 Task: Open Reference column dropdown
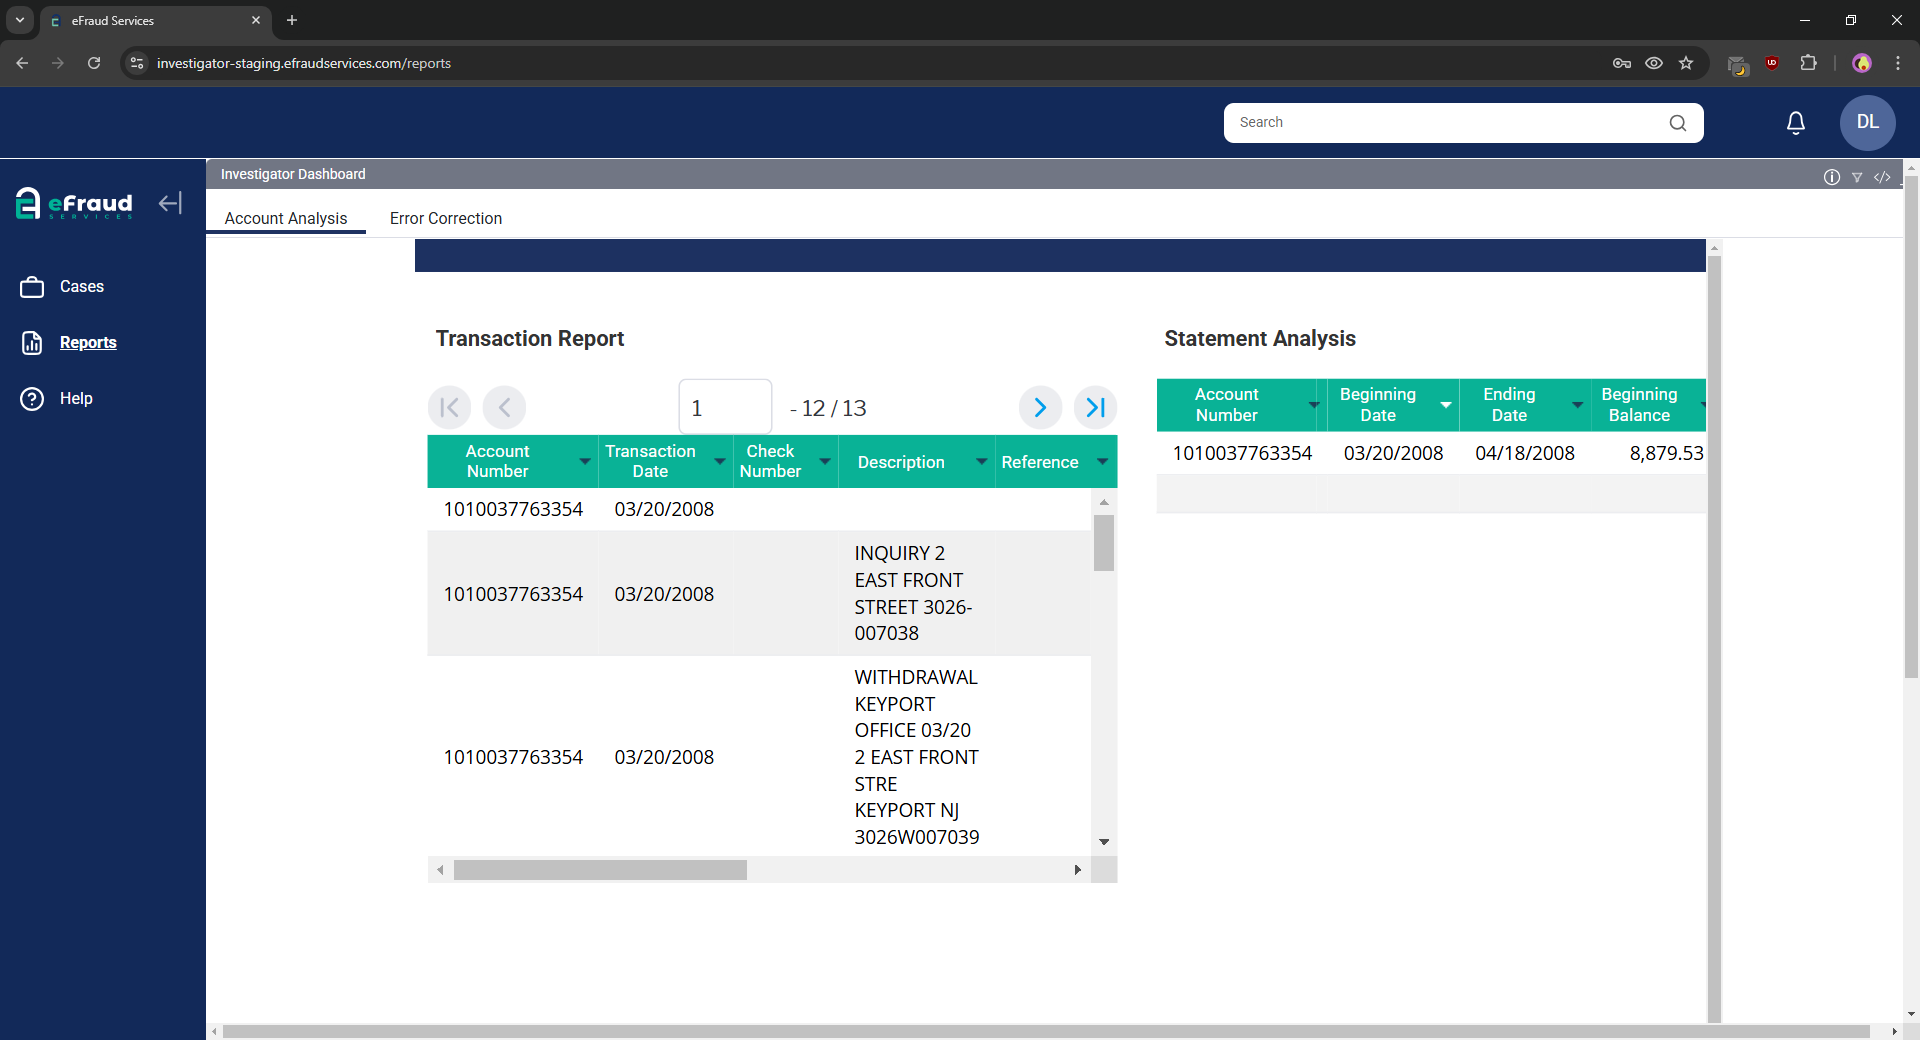click(1102, 462)
